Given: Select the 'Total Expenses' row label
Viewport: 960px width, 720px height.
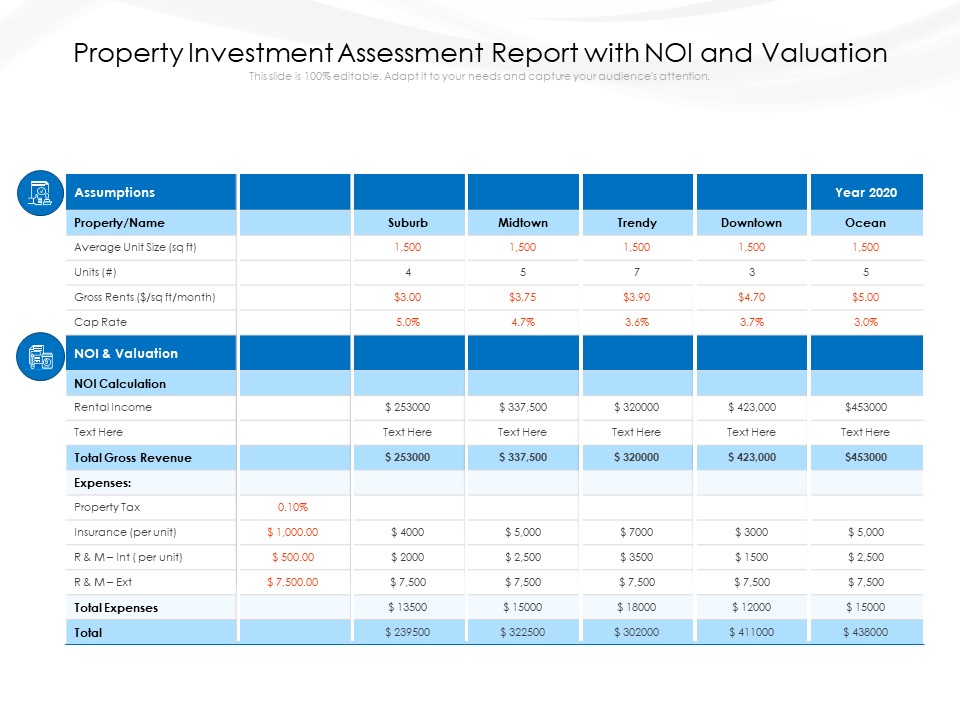Looking at the screenshot, I should (116, 608).
